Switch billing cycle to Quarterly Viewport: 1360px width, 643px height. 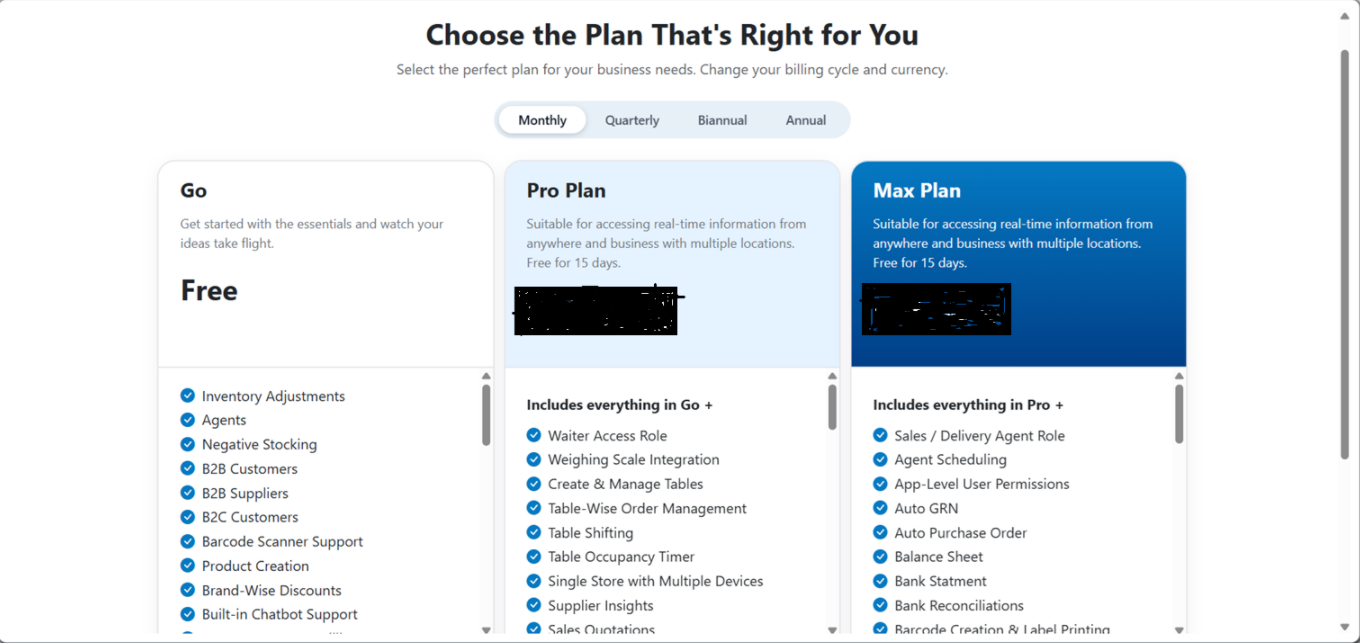632,120
